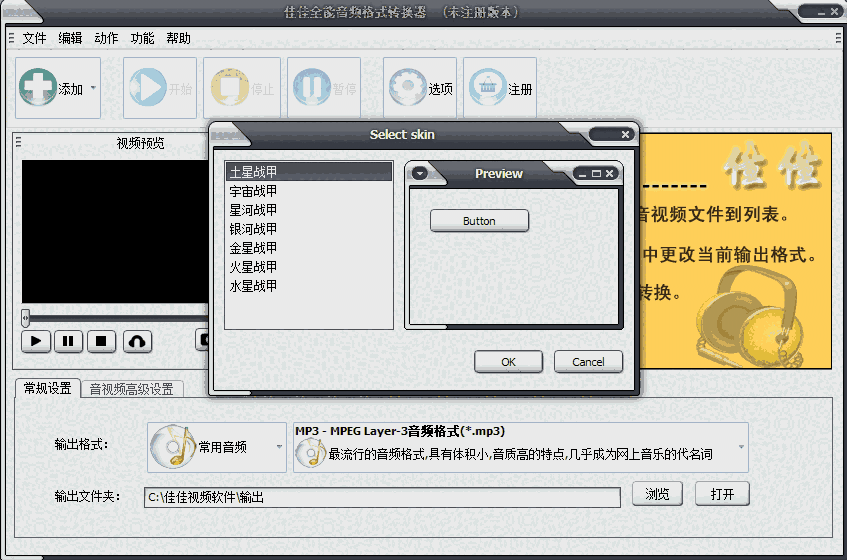
Task: Select the 火星战甲 skin
Action: pyautogui.click(x=309, y=266)
